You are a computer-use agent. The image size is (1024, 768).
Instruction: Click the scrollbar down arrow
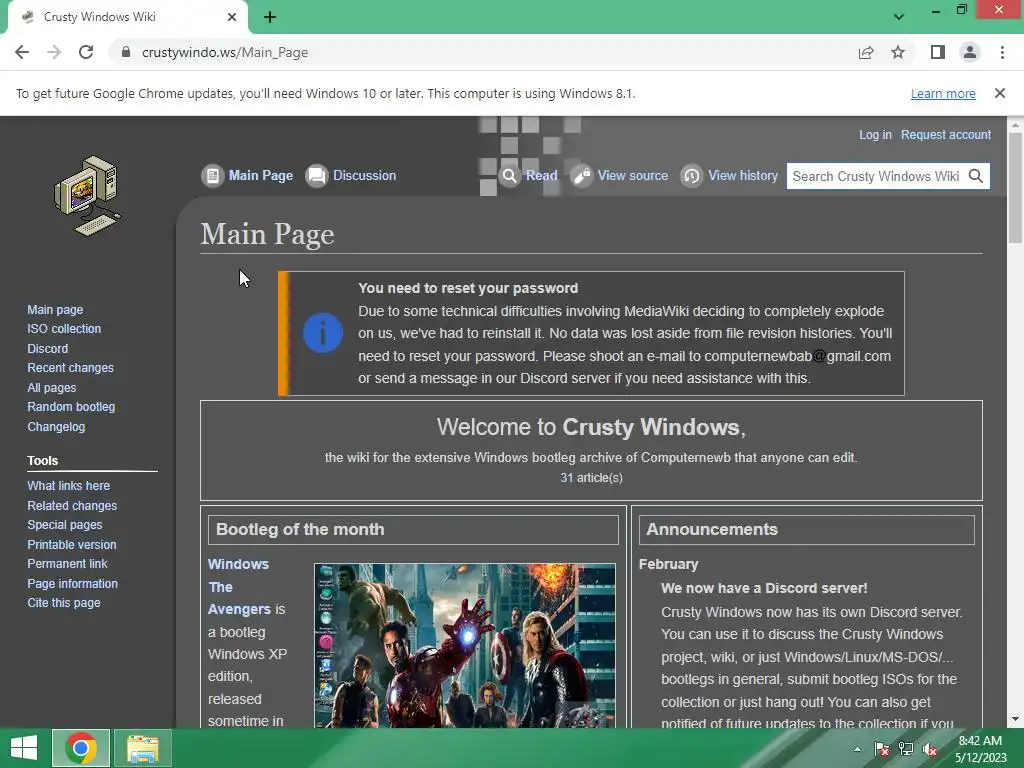pyautogui.click(x=1015, y=719)
